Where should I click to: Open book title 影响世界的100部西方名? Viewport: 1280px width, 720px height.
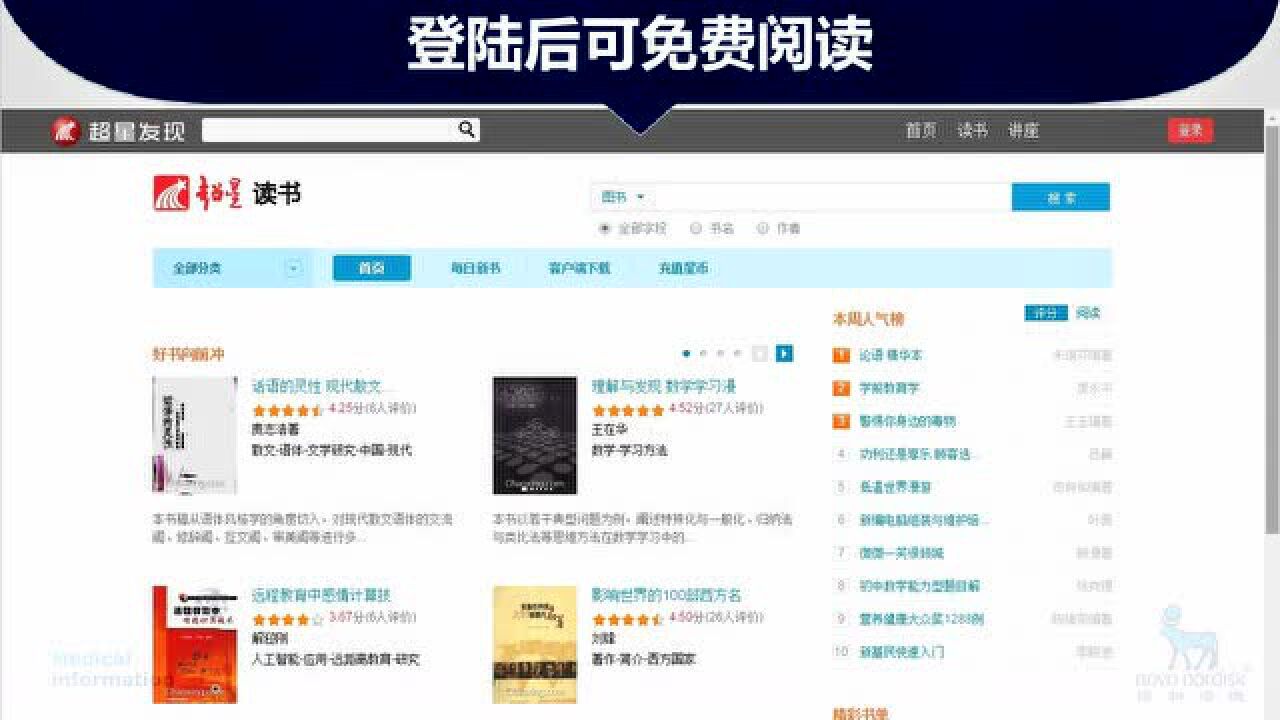click(x=667, y=595)
